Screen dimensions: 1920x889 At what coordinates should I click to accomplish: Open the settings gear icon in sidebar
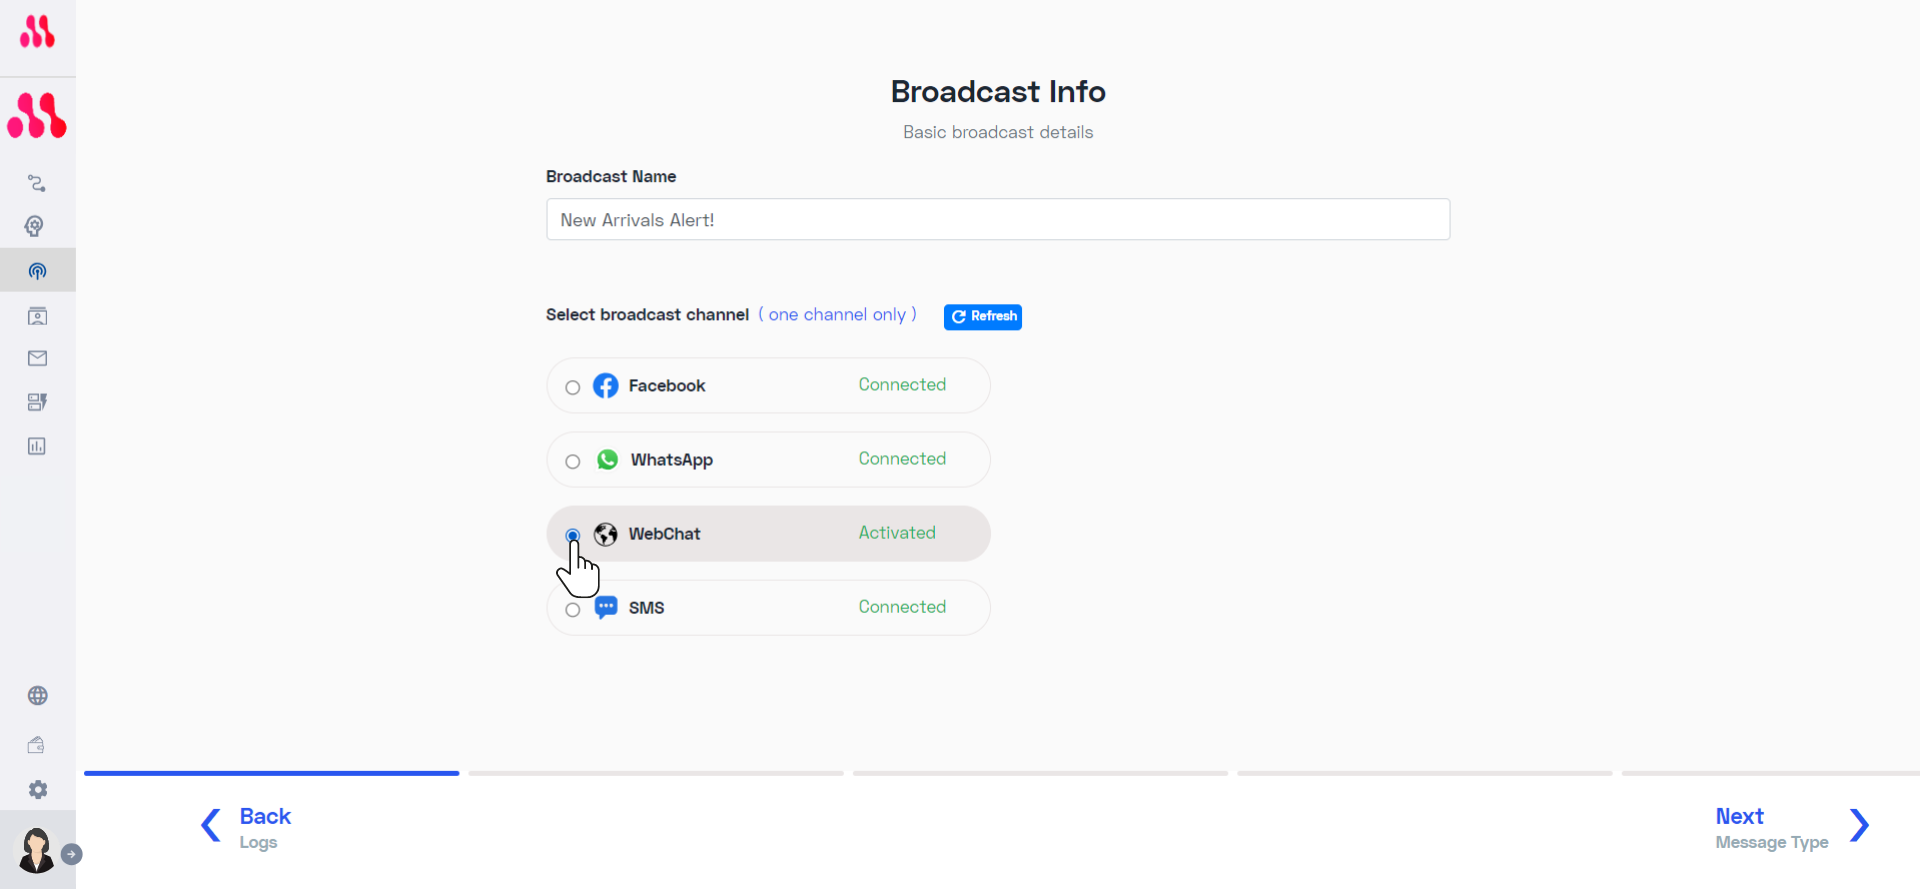click(x=38, y=790)
